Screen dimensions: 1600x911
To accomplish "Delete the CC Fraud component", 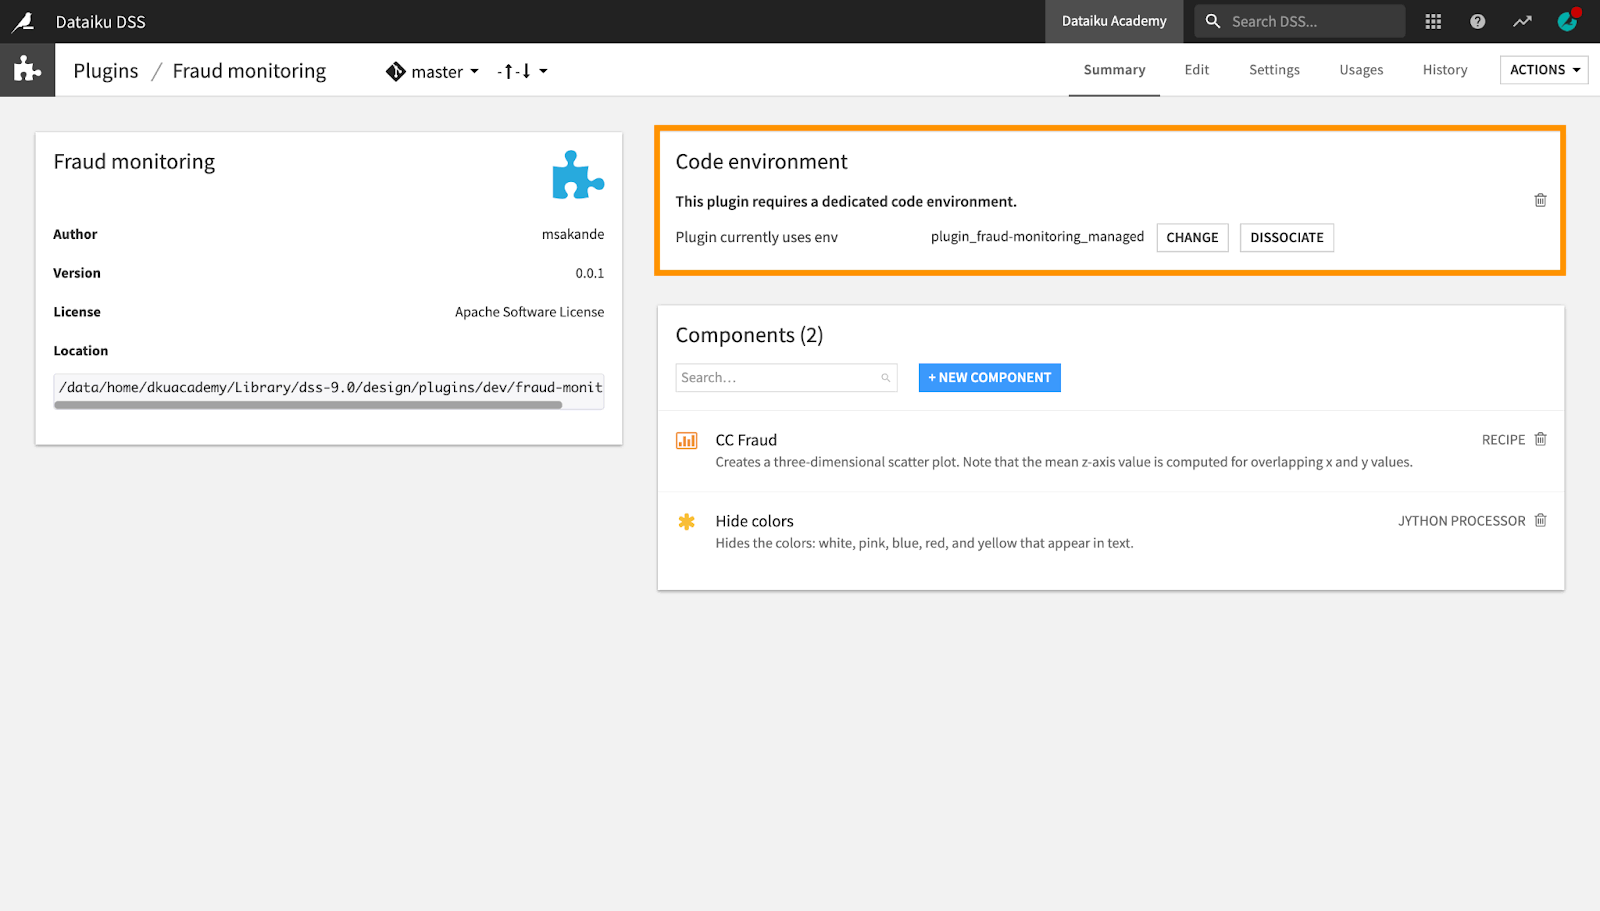I will pos(1540,439).
